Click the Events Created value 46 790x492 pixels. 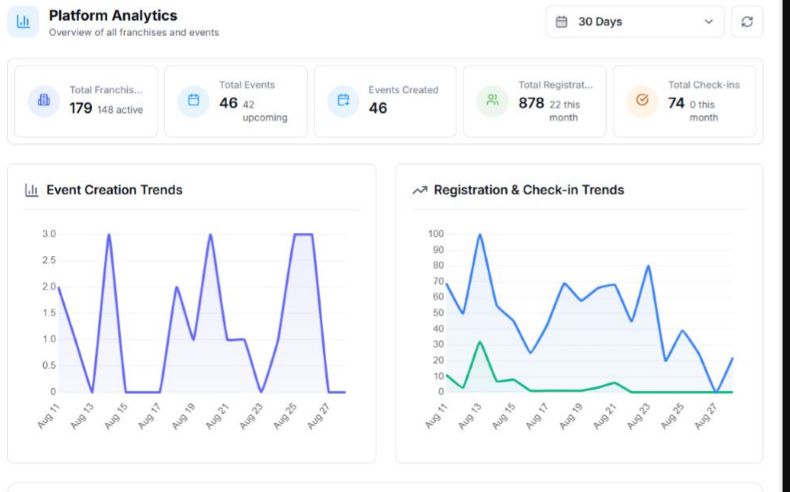pos(378,108)
